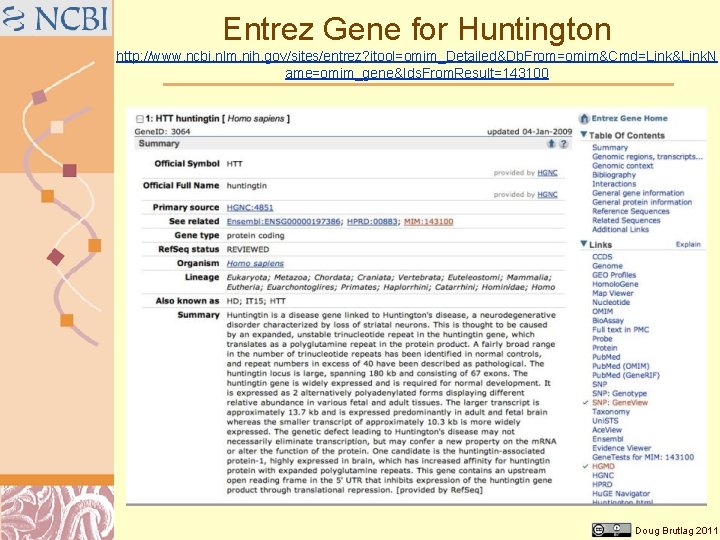The height and width of the screenshot is (540, 720).
Task: Open GeneTests for MIM: 143100 link
Action: pyautogui.click(x=643, y=457)
